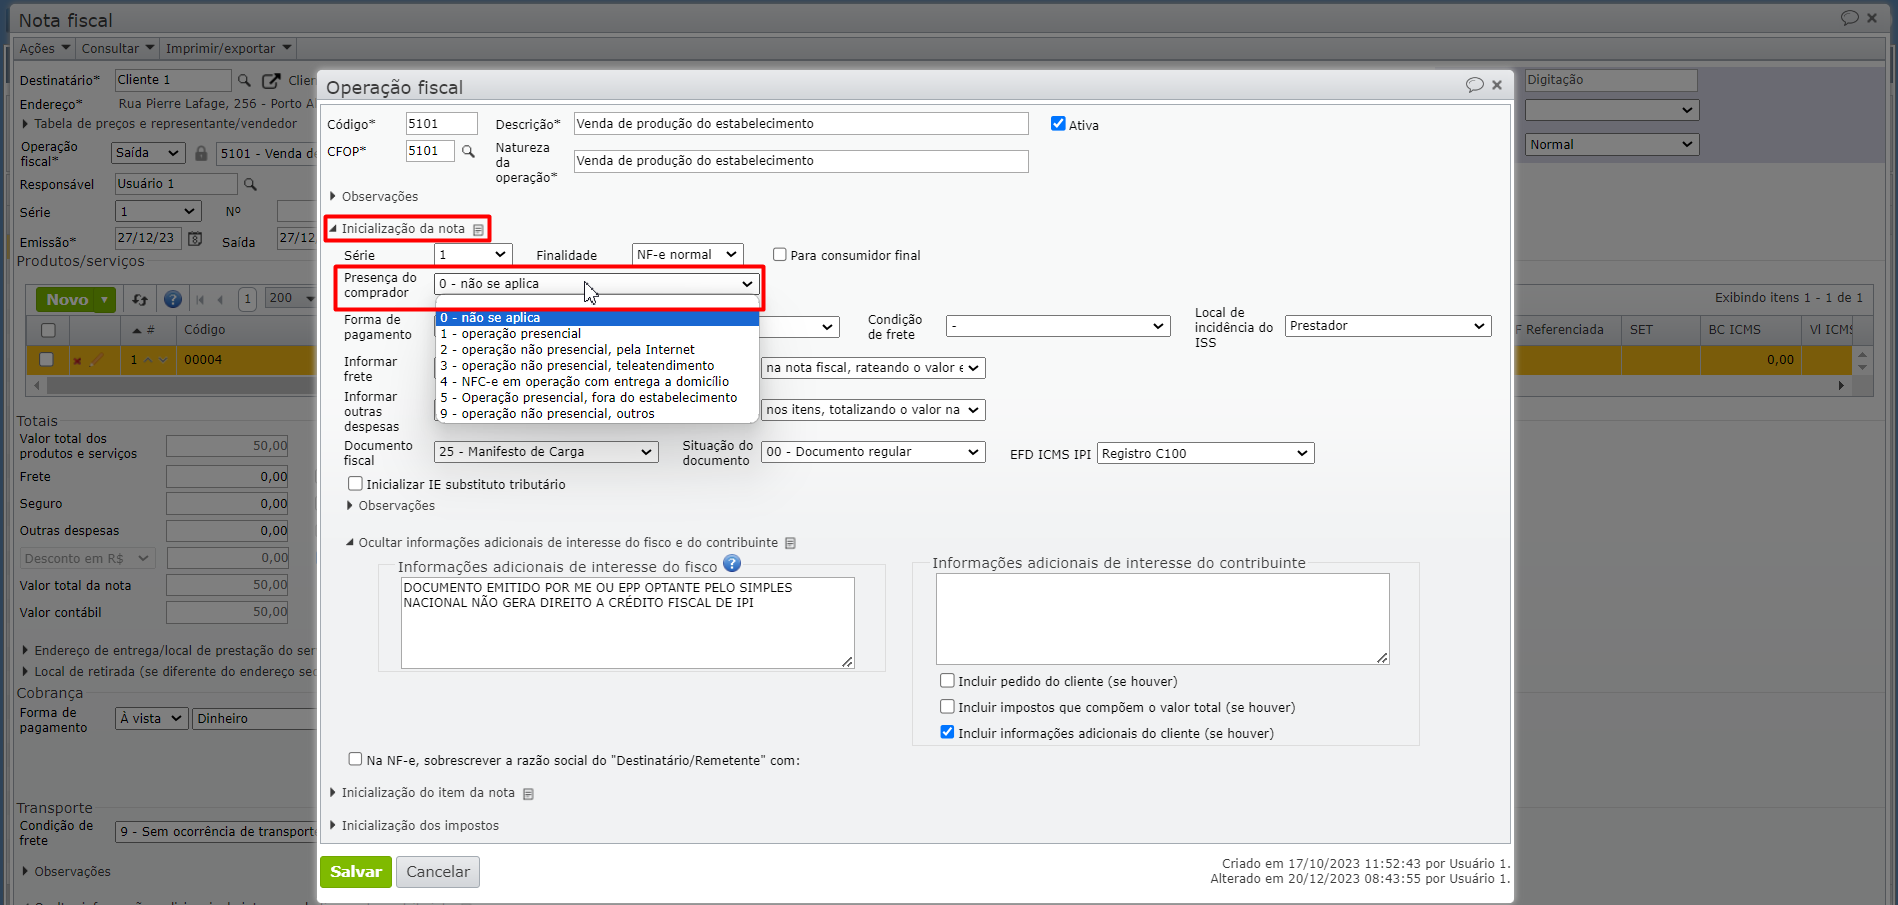Click the Destinatário search magnifier in Nota fiscal

click(x=244, y=80)
